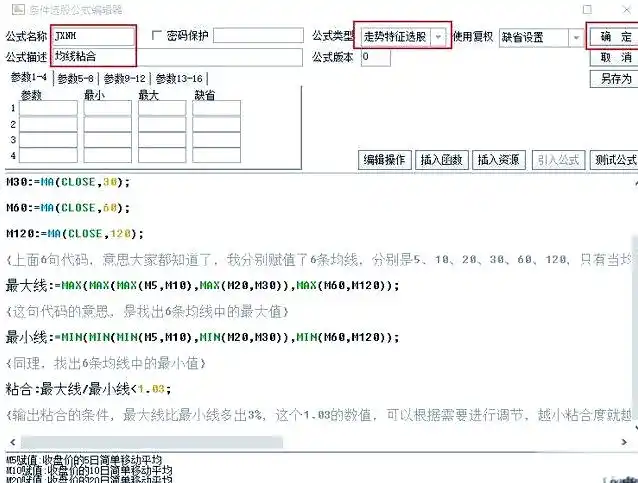This screenshot has height=483, width=638.
Task: Click the row 4 缺省 field
Action: click(216, 155)
